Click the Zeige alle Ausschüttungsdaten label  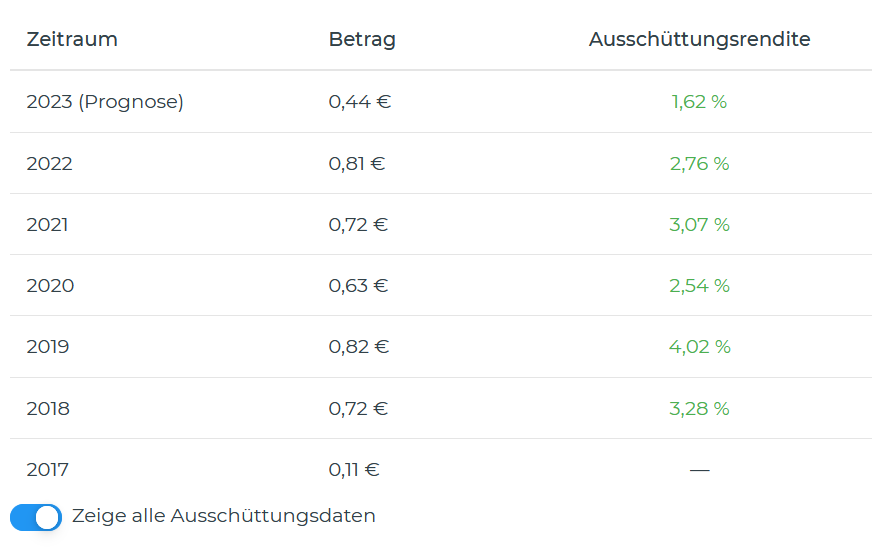[x=223, y=516]
